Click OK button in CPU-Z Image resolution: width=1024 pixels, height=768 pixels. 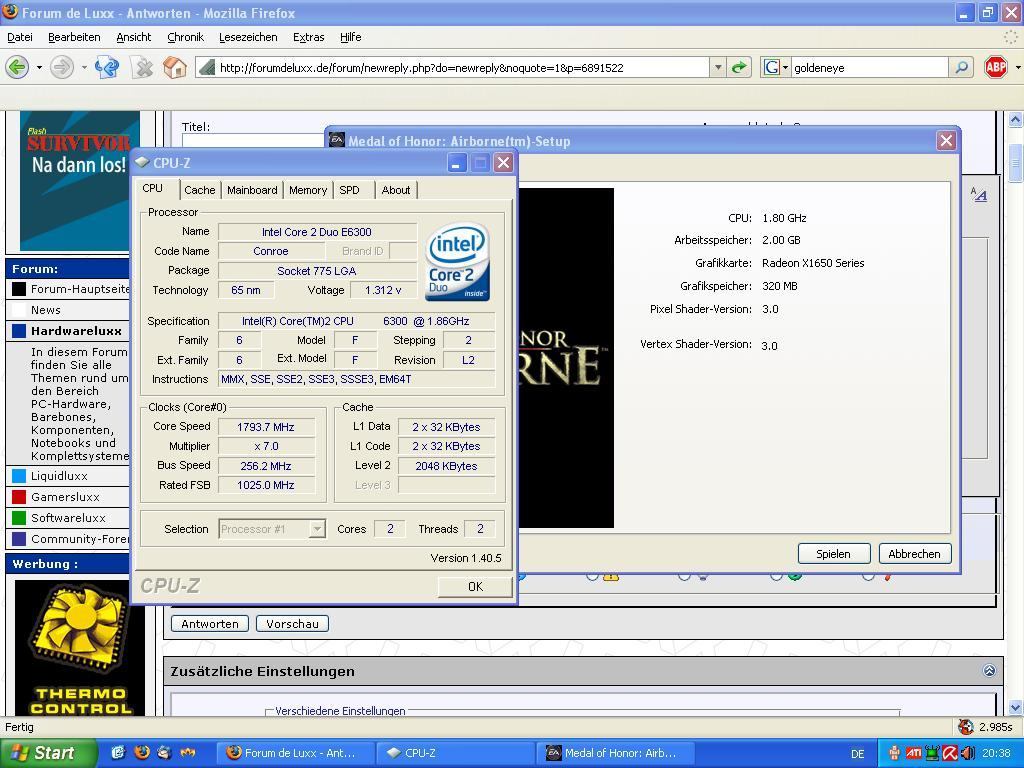pyautogui.click(x=475, y=586)
